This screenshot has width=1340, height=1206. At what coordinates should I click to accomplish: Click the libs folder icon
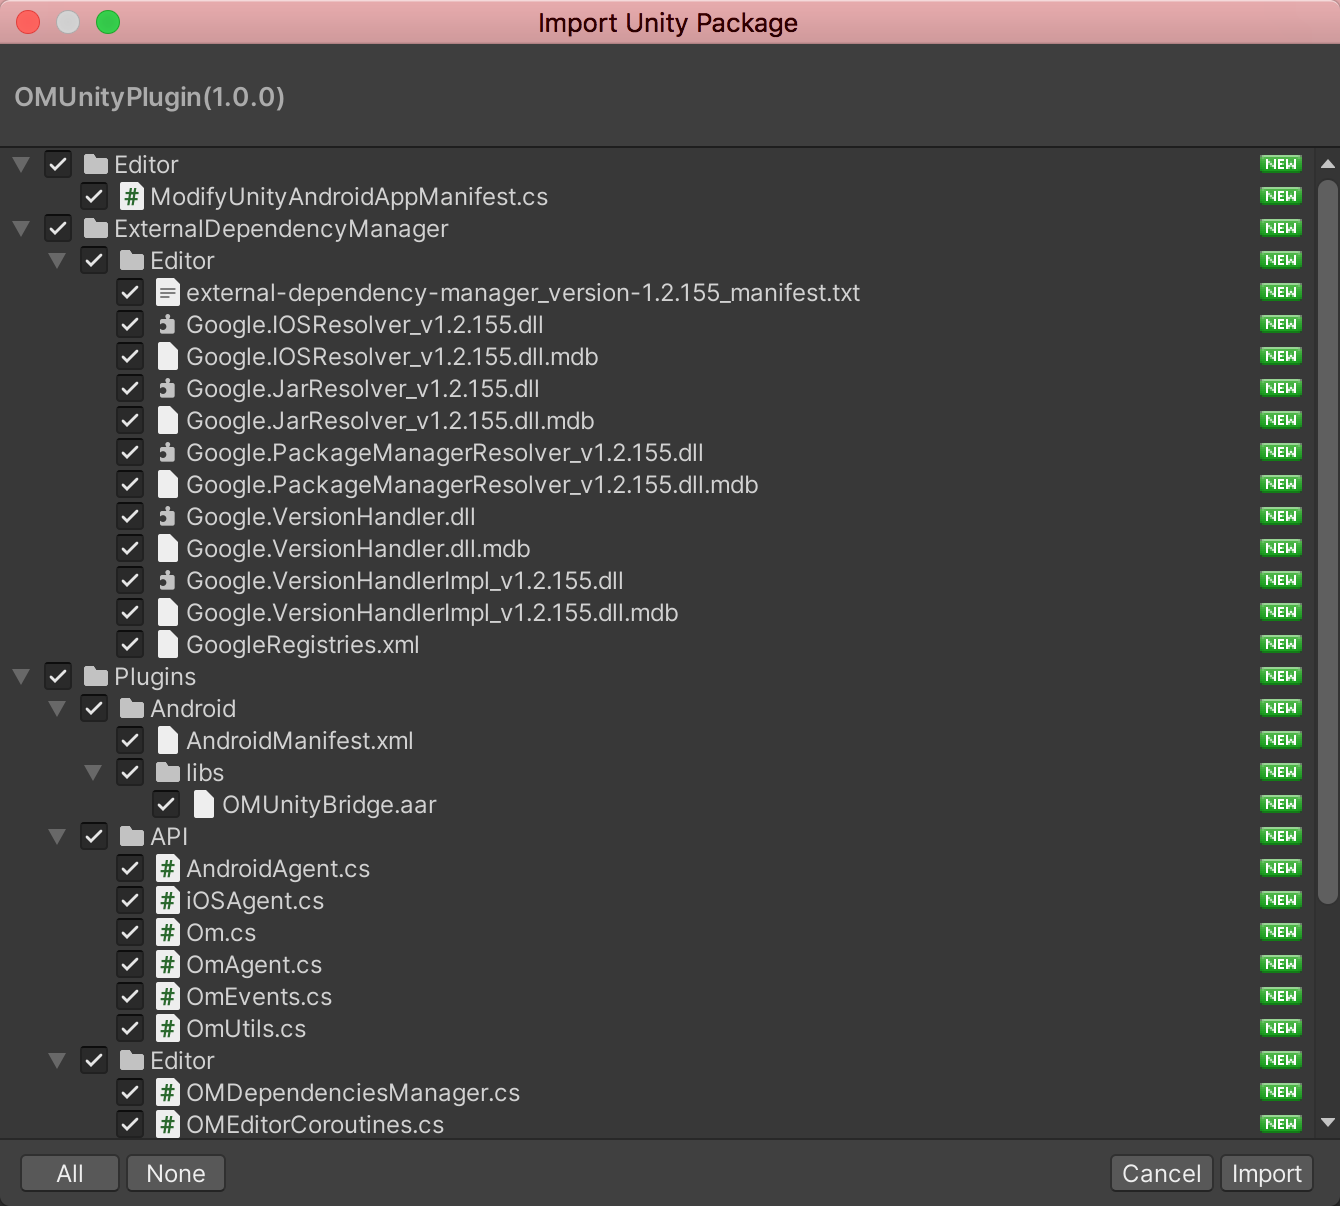pyautogui.click(x=168, y=773)
